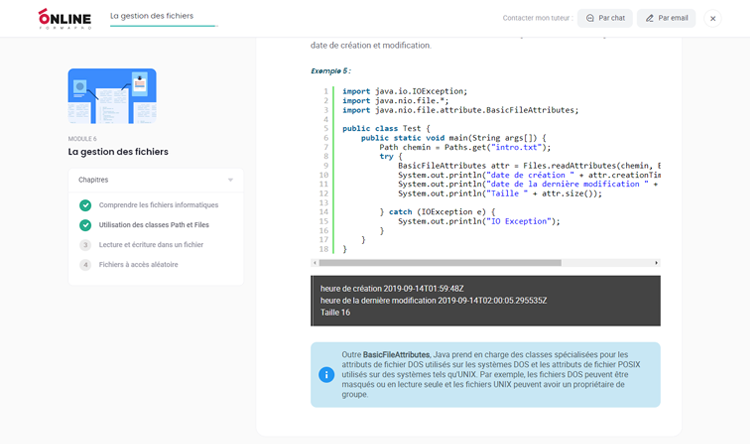This screenshot has height=444, width=750.
Task: Click the blue info icon
Action: tap(326, 375)
